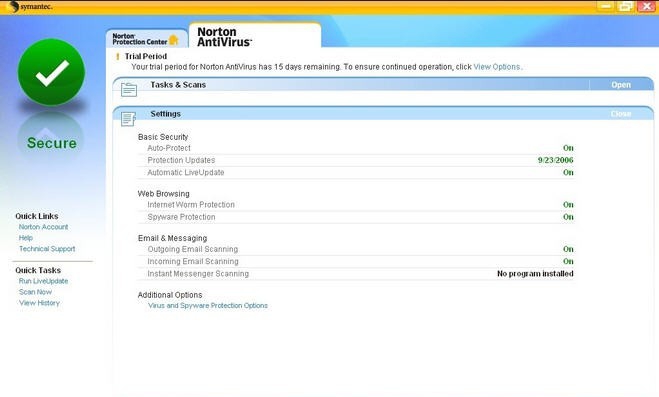This screenshot has height=397, width=659.
Task: Click the Trial Period exclamation warning icon
Action: coord(118,56)
